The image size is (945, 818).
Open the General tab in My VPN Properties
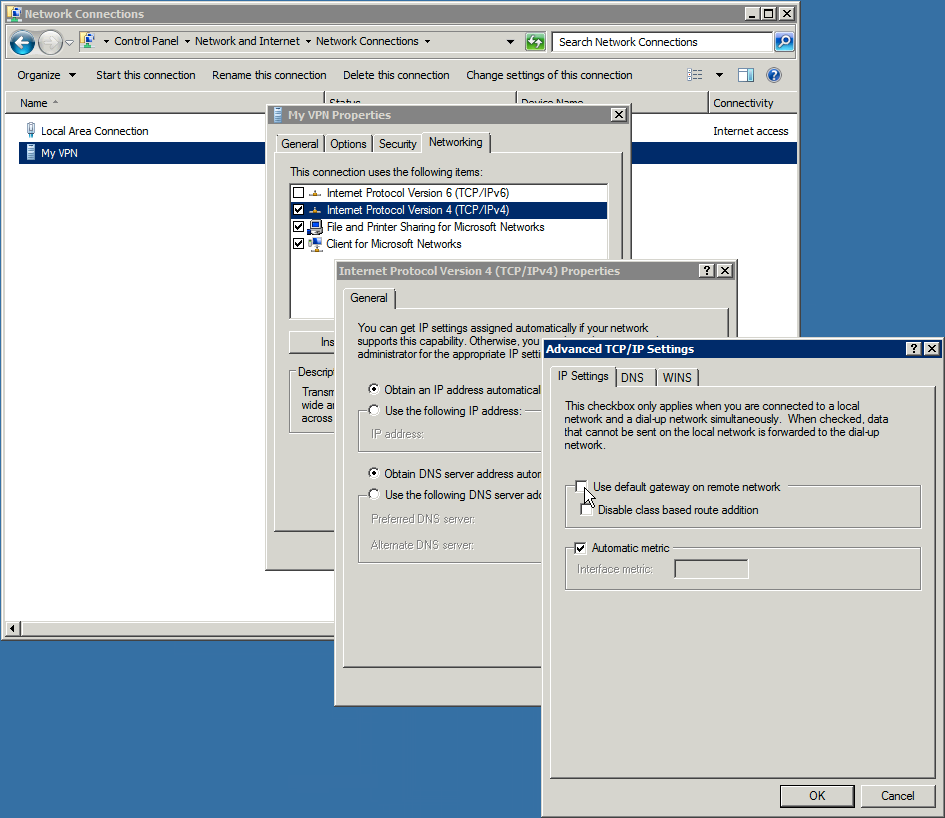click(300, 143)
